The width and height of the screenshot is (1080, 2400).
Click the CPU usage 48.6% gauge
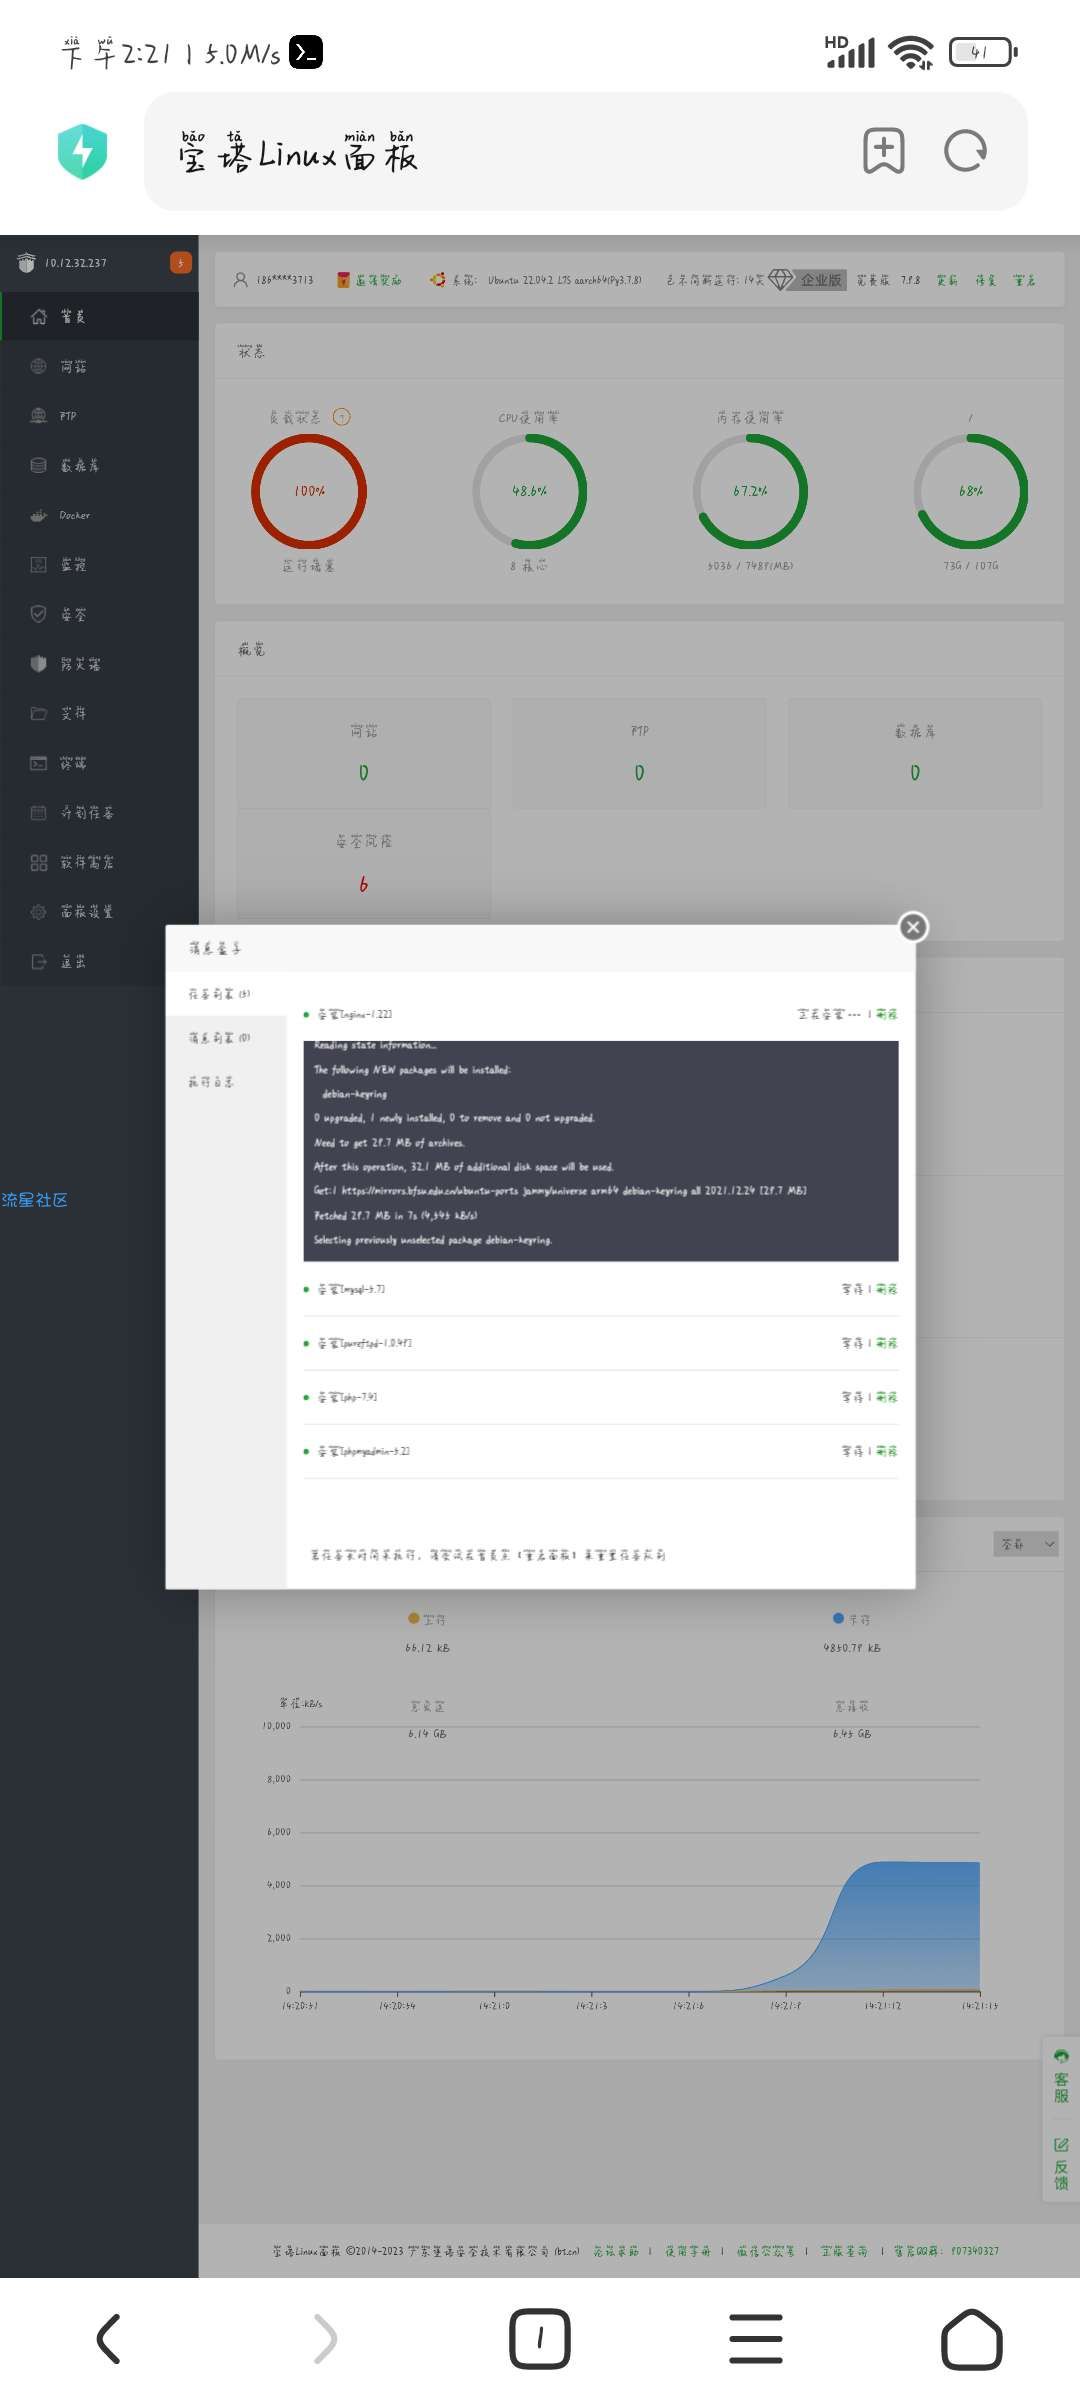529,491
